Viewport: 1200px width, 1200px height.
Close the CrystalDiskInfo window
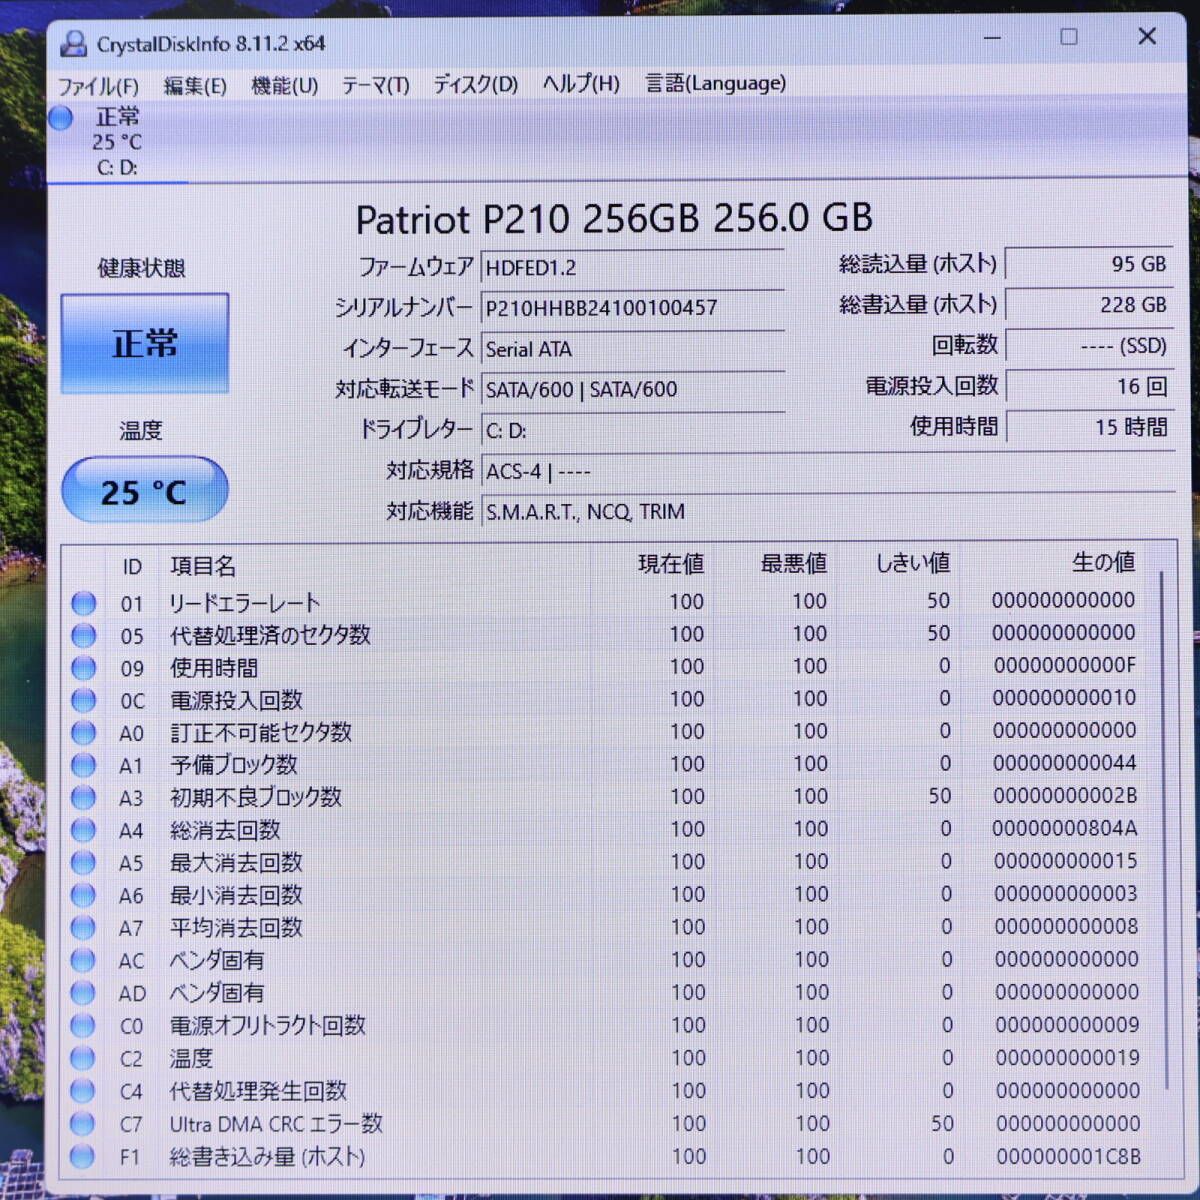[1147, 36]
